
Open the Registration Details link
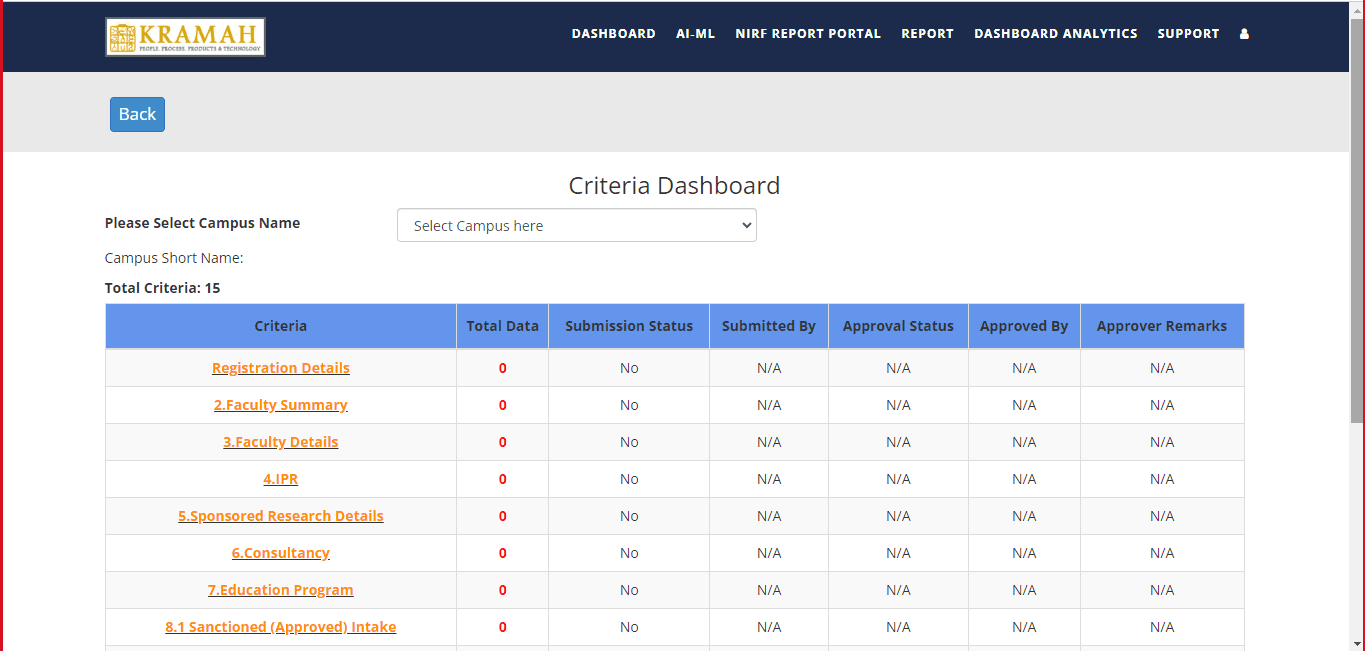click(x=280, y=368)
